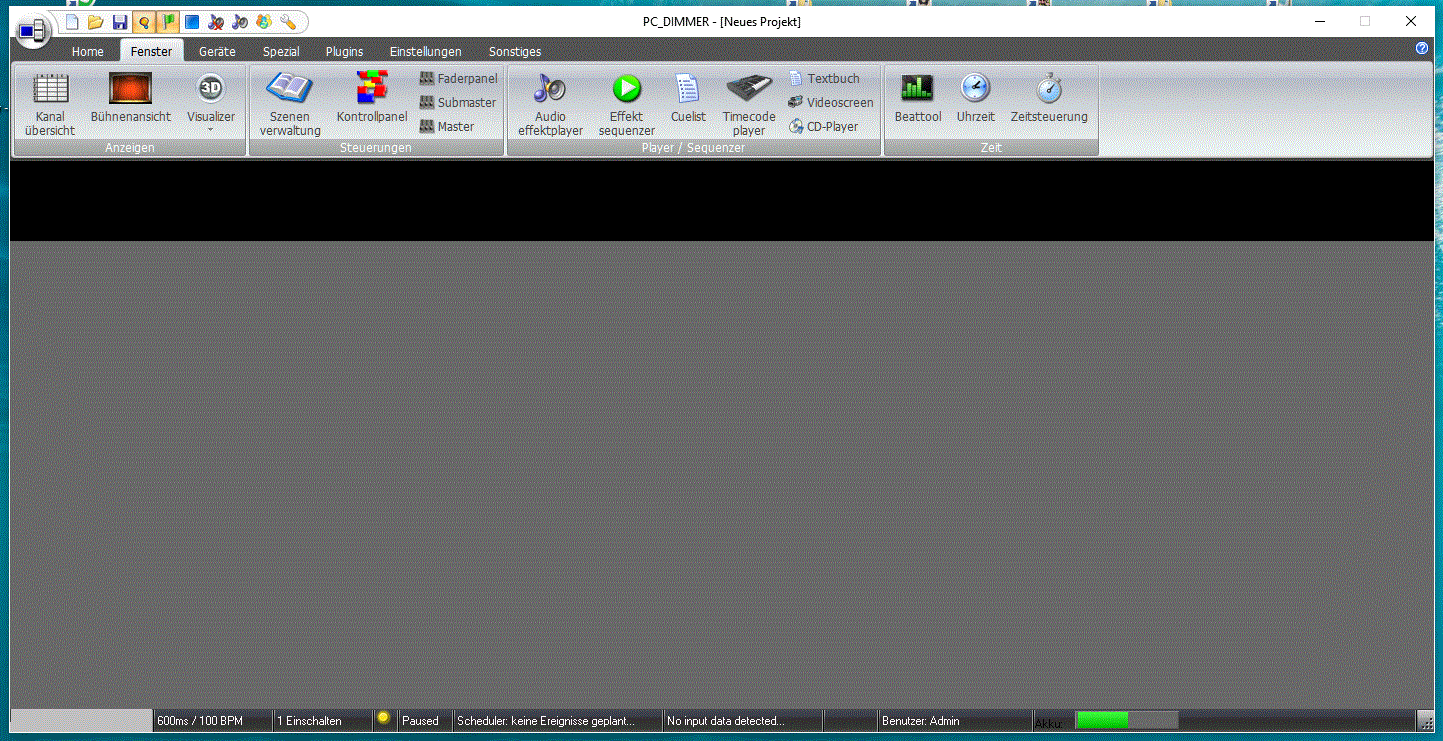
Task: Click the Faderpanel button
Action: (458, 78)
